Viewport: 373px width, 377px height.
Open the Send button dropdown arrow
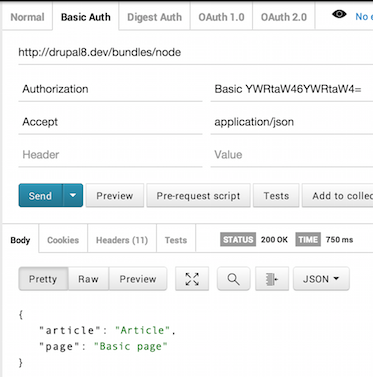coord(73,195)
